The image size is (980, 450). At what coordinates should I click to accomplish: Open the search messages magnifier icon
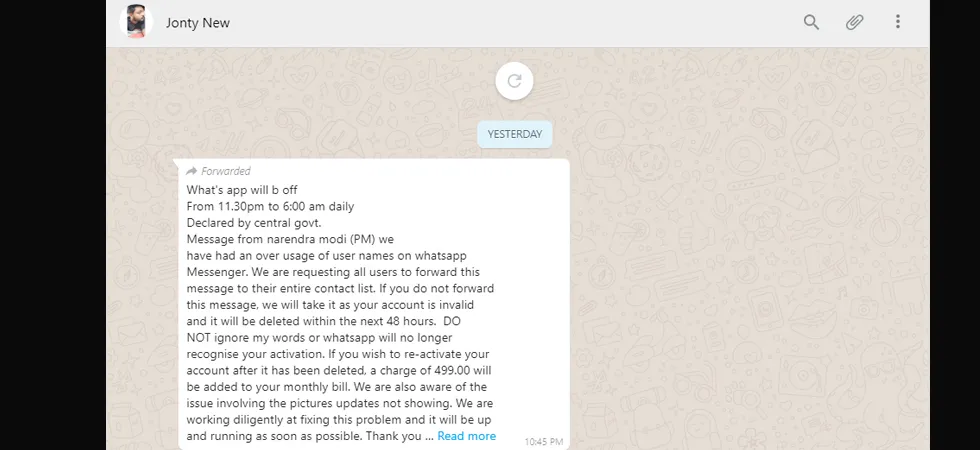tap(811, 22)
